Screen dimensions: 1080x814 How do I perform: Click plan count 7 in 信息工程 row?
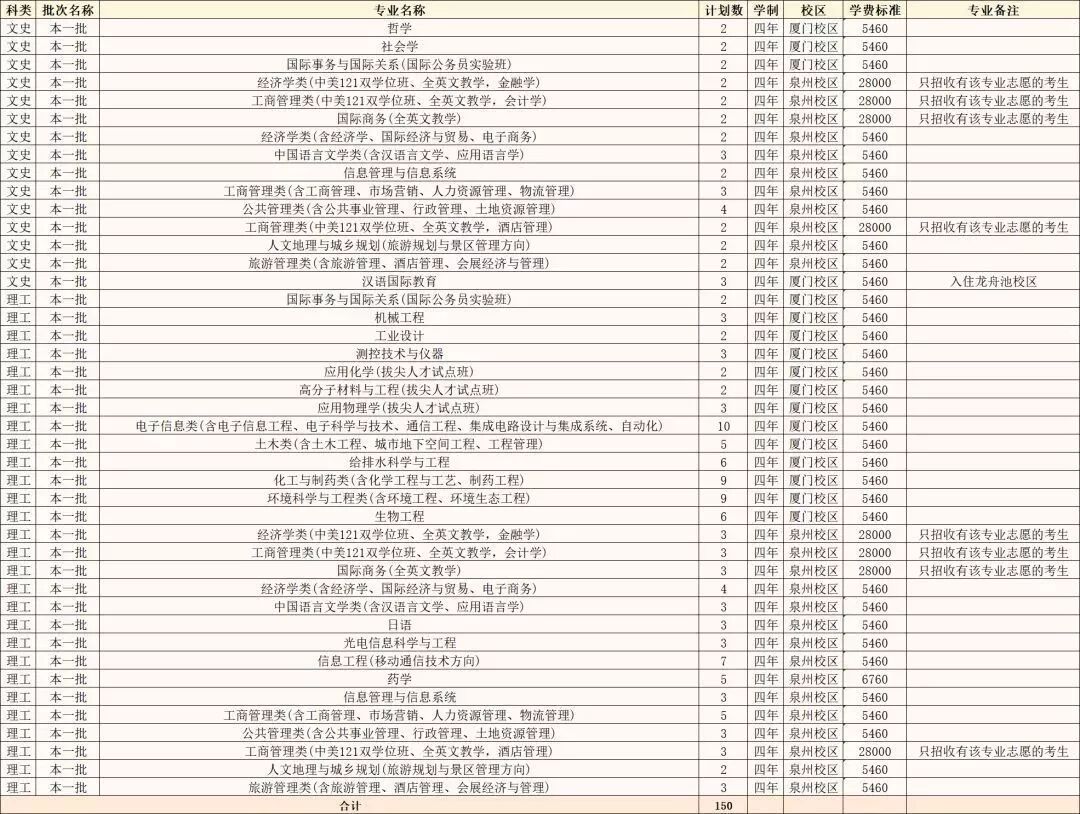pyautogui.click(x=723, y=661)
